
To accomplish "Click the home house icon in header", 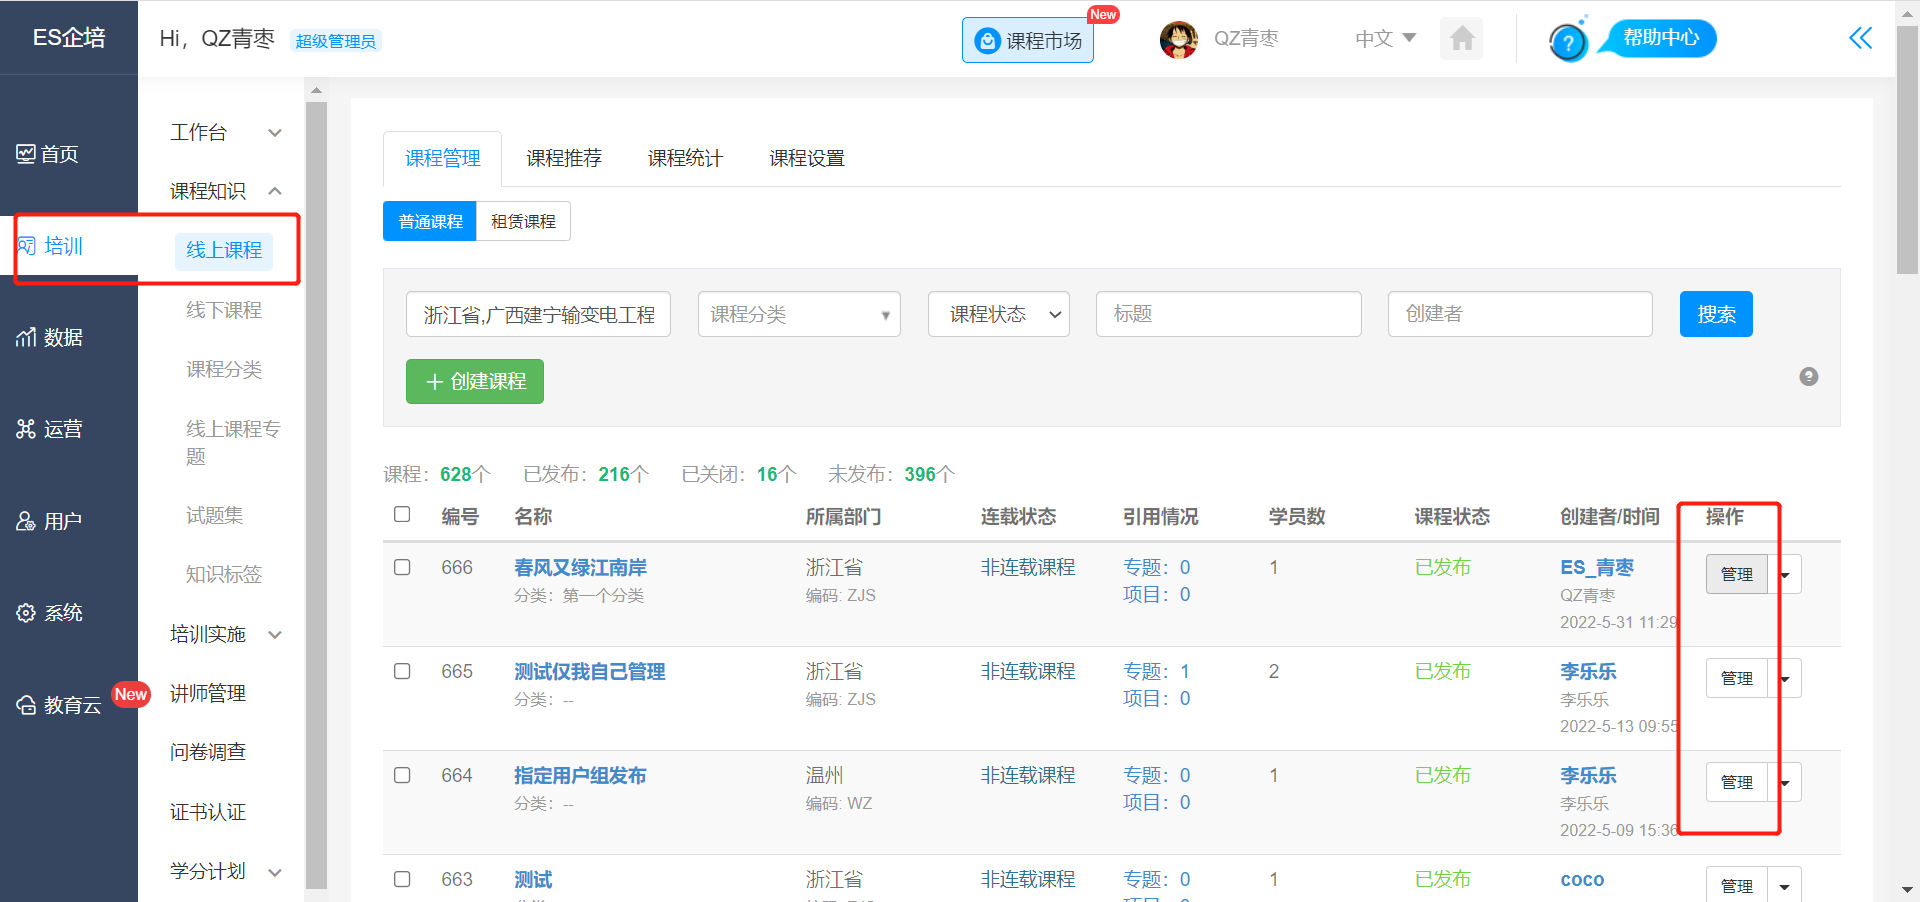I will pos(1461,39).
